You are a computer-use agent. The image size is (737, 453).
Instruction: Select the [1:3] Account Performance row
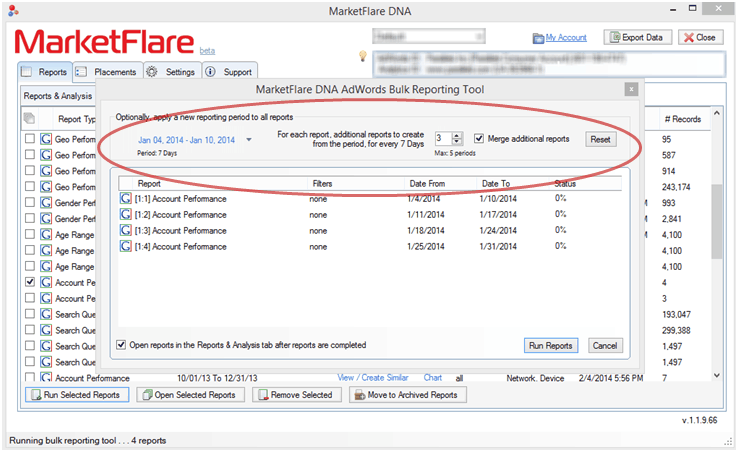click(x=369, y=231)
